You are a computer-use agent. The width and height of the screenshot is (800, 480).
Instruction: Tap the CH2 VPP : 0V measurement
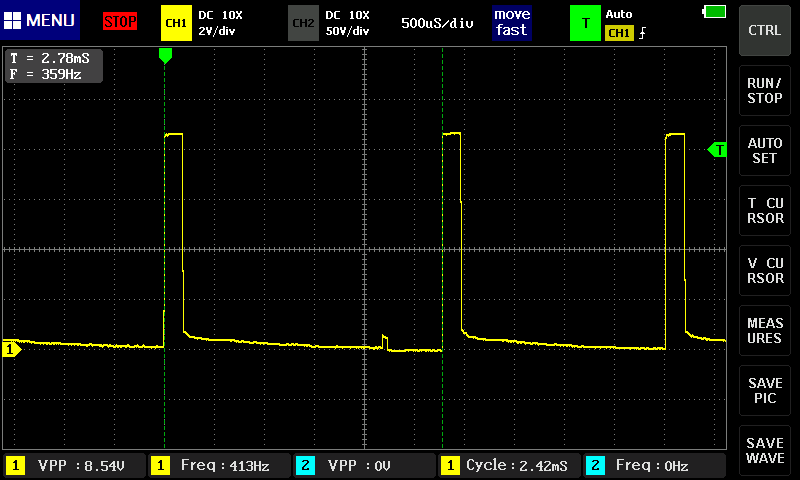[365, 465]
